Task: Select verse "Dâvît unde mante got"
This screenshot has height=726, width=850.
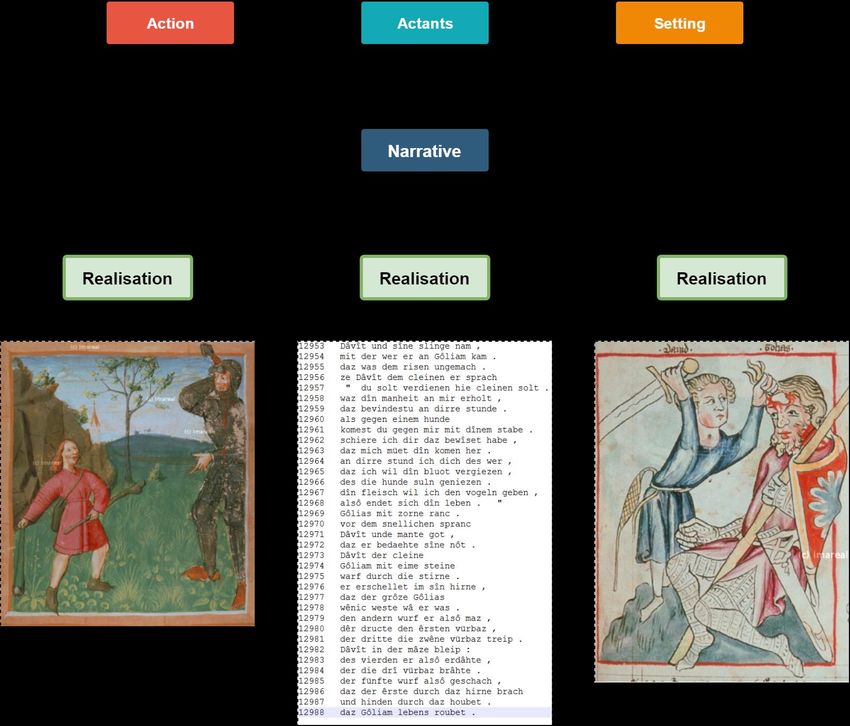Action: (x=397, y=534)
